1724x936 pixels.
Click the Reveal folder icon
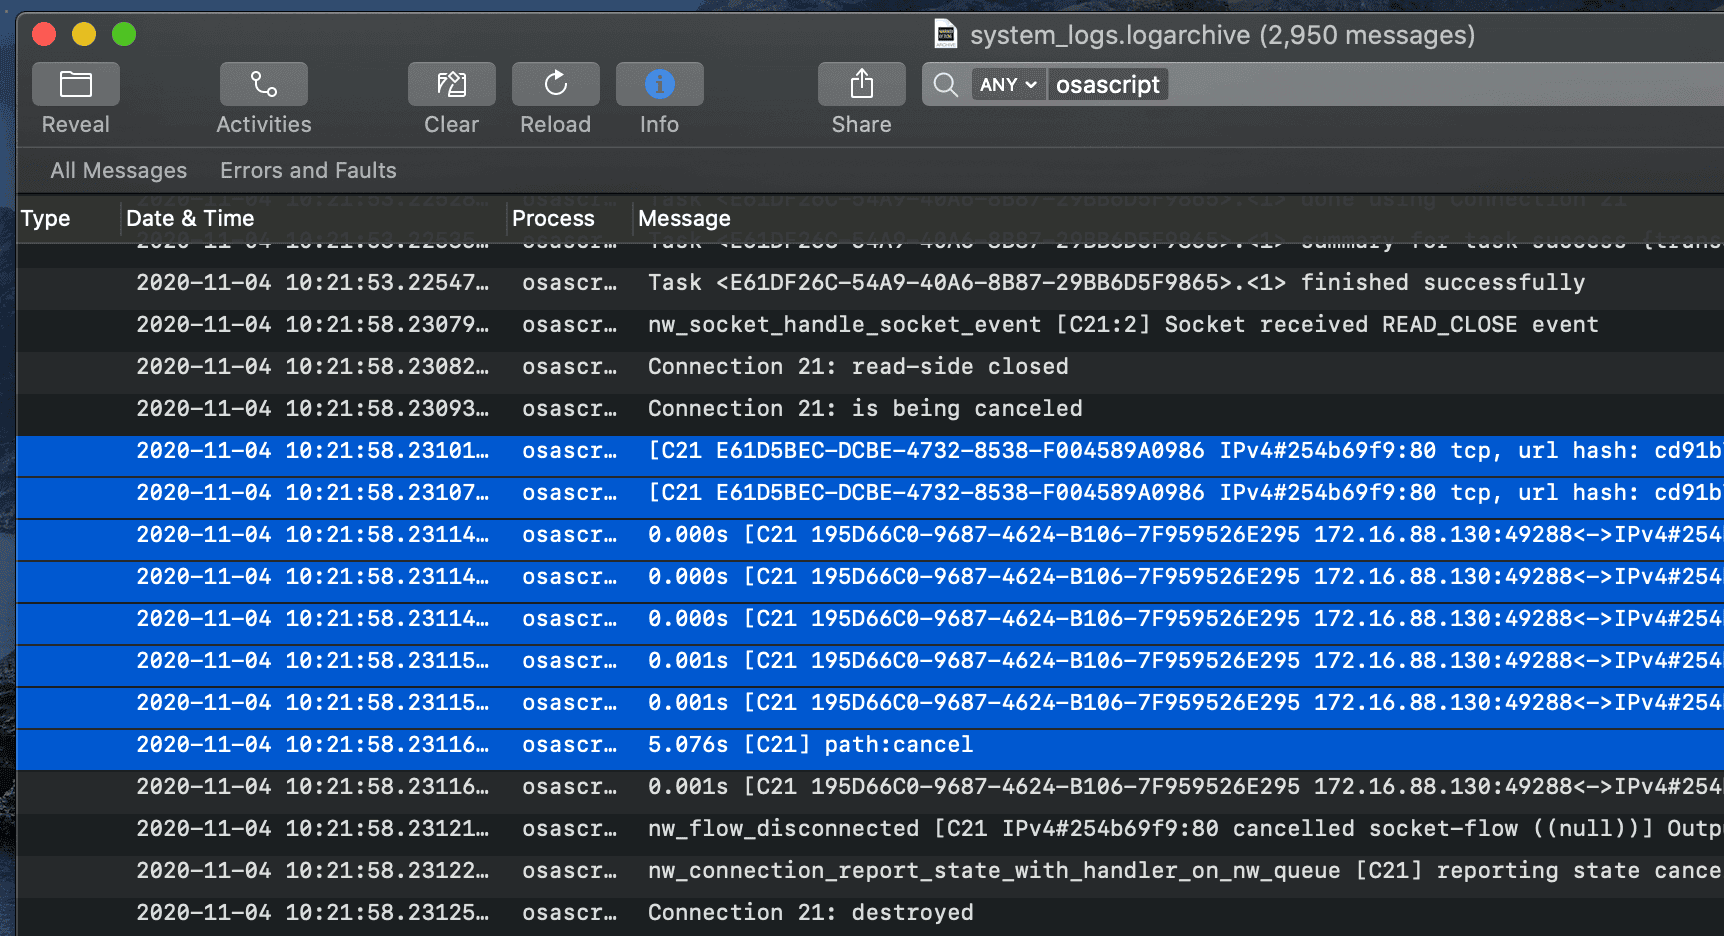[76, 84]
